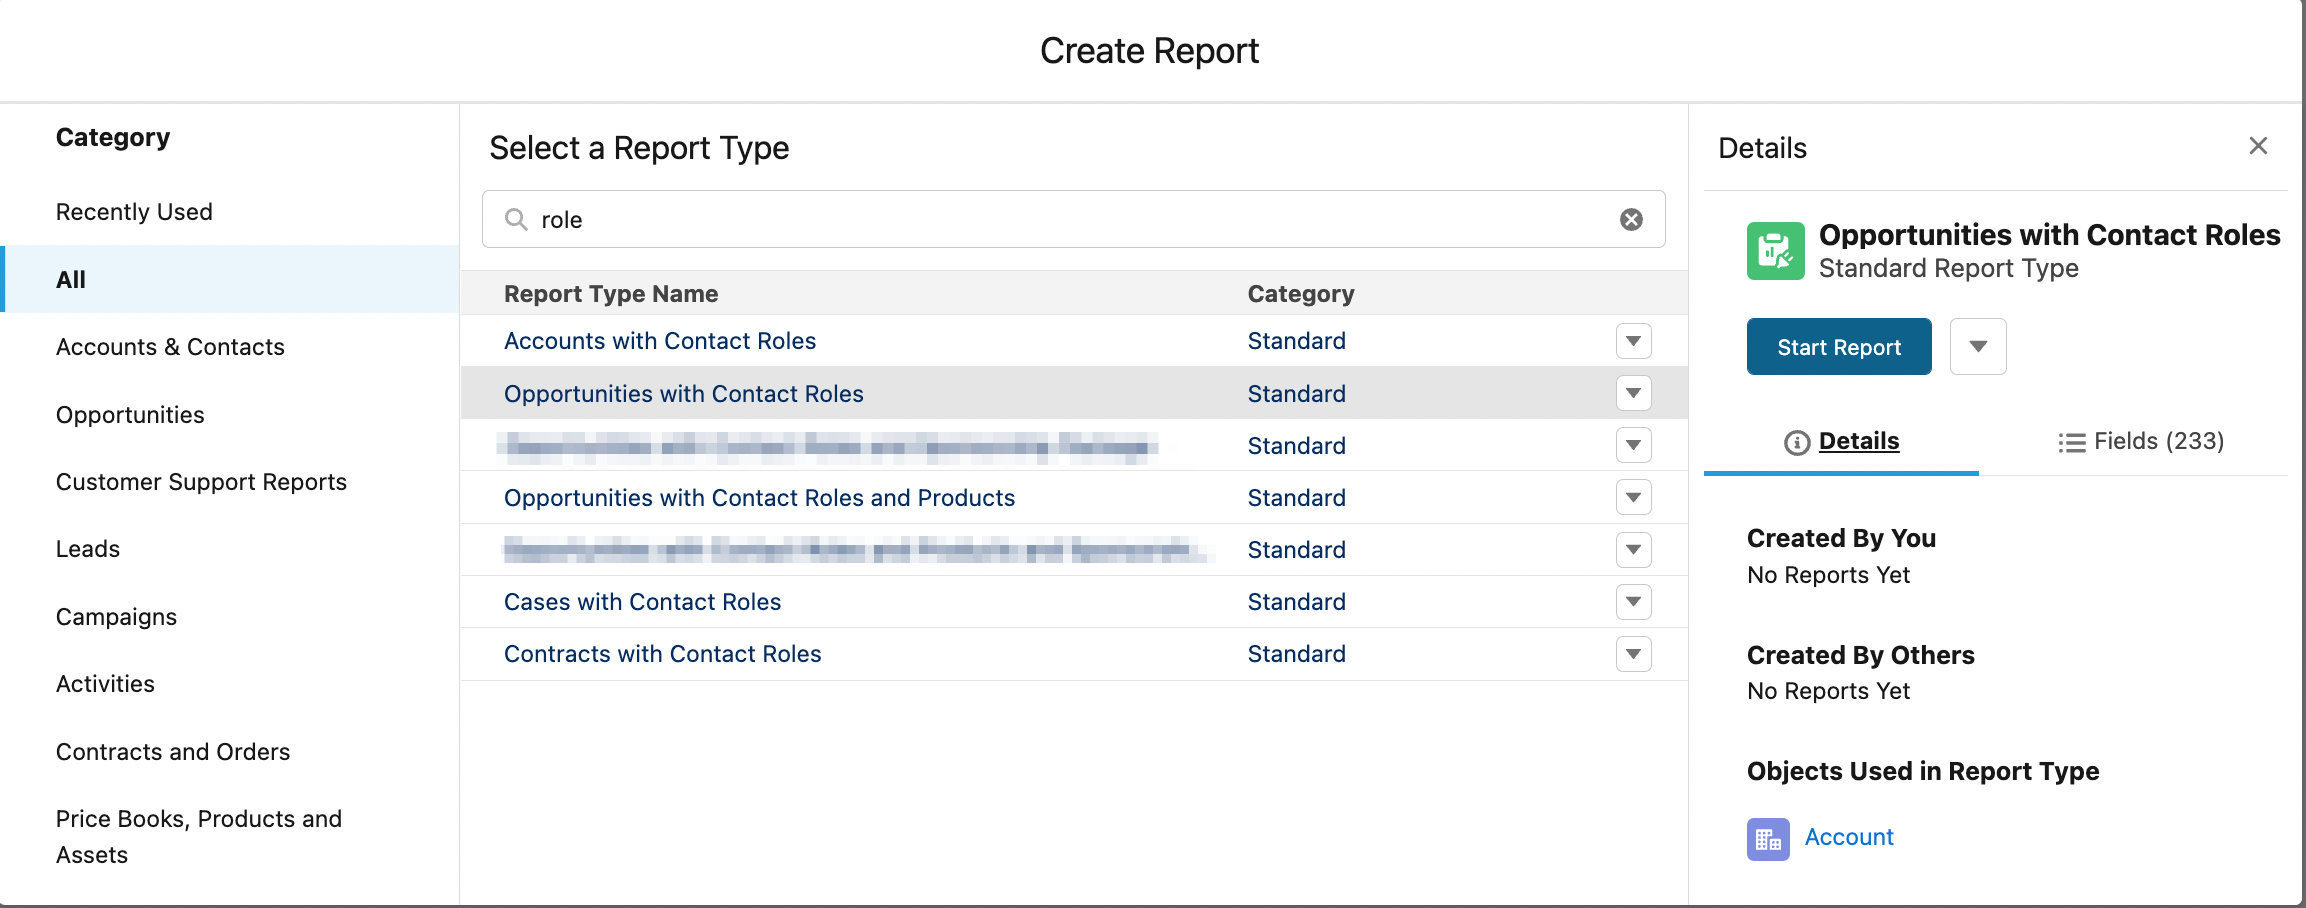Click the 'Created By You' heading

(1842, 538)
